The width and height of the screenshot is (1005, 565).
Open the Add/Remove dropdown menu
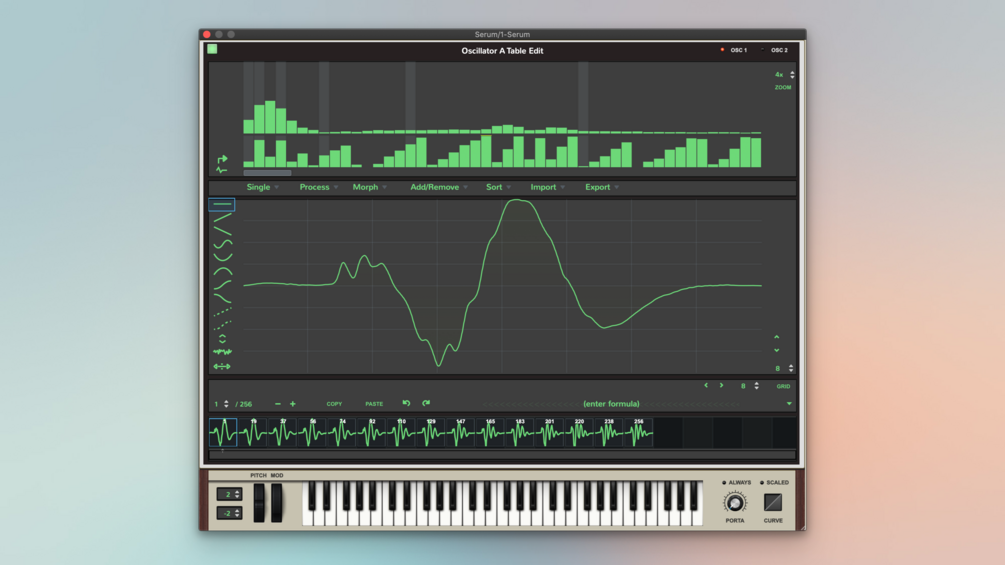pyautogui.click(x=438, y=187)
